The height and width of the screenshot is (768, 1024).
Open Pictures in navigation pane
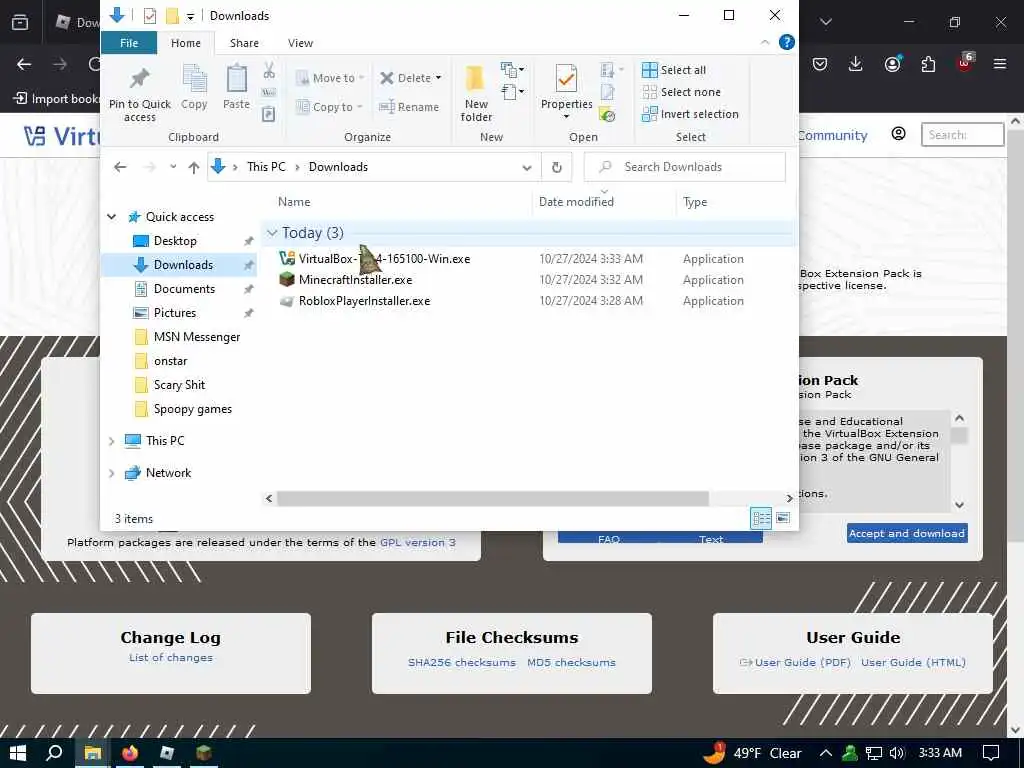click(174, 313)
